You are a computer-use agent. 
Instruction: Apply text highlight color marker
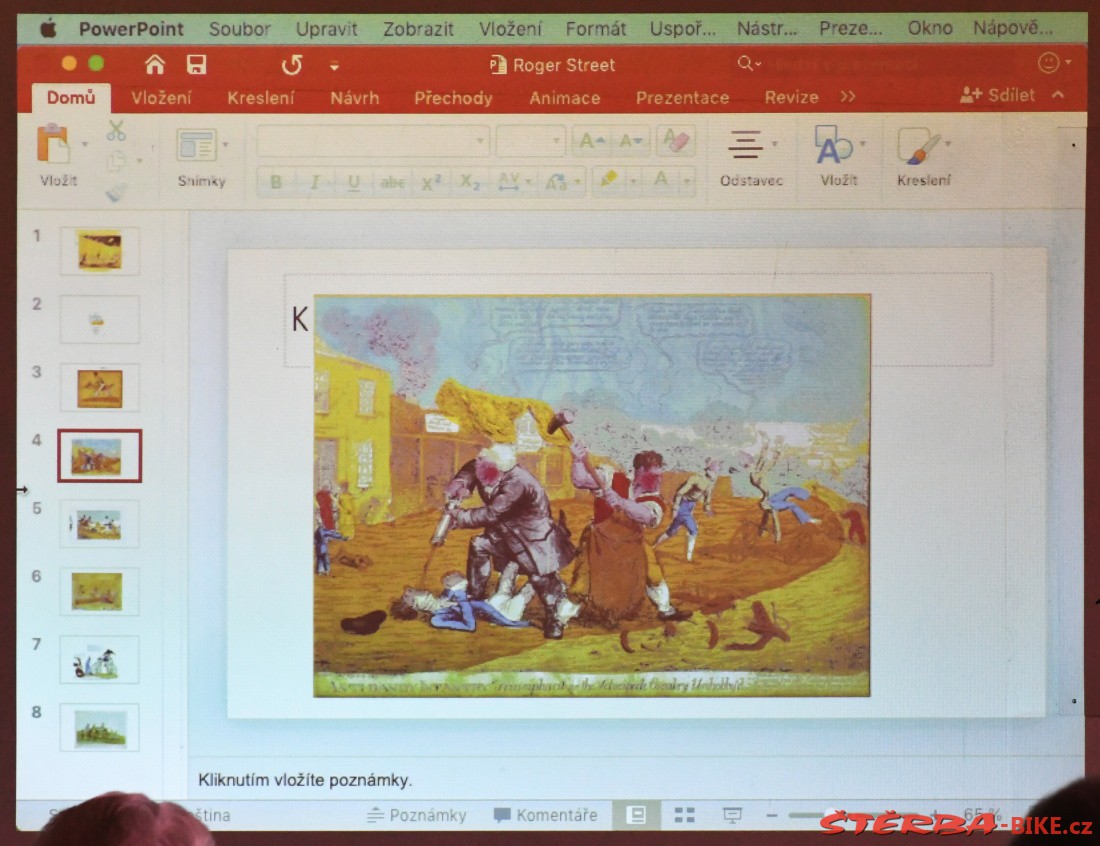(608, 180)
